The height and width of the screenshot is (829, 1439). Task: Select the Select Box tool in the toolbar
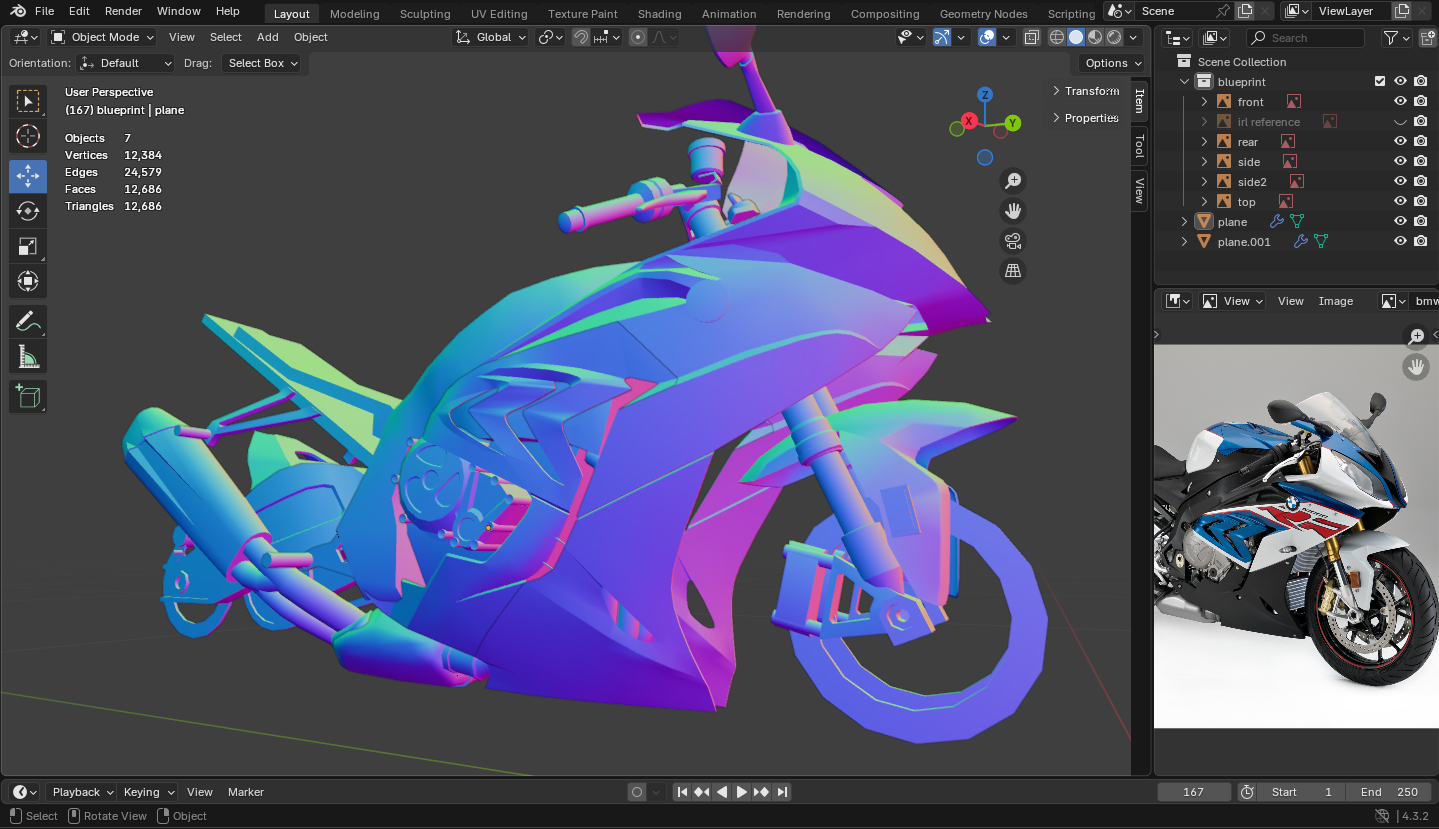pos(28,101)
